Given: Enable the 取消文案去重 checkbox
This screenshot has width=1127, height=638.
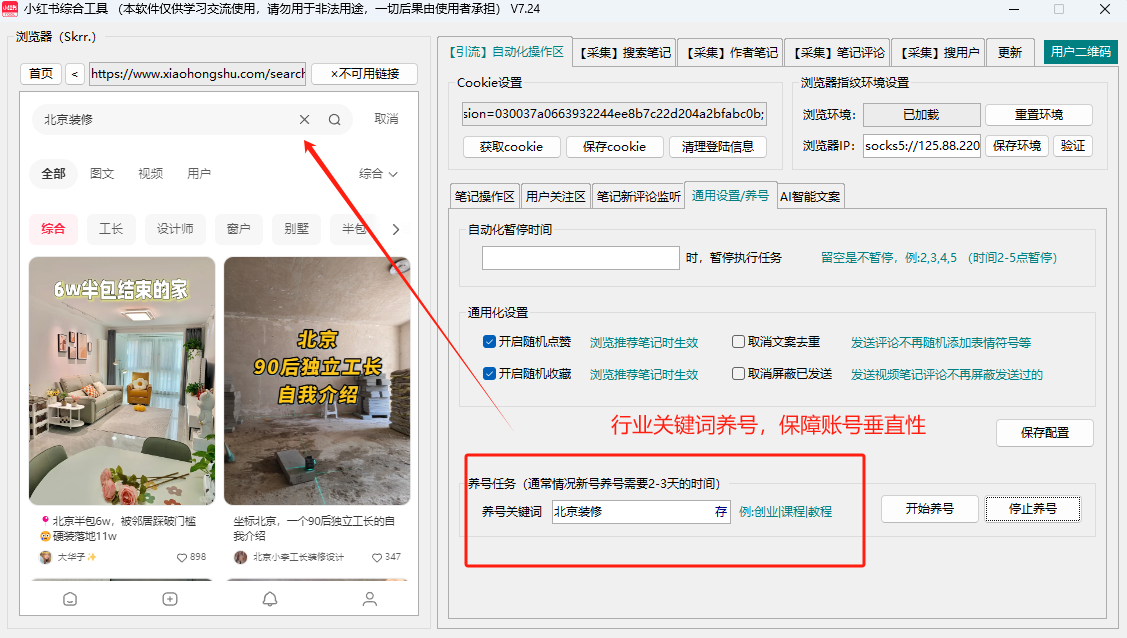Looking at the screenshot, I should tap(738, 342).
